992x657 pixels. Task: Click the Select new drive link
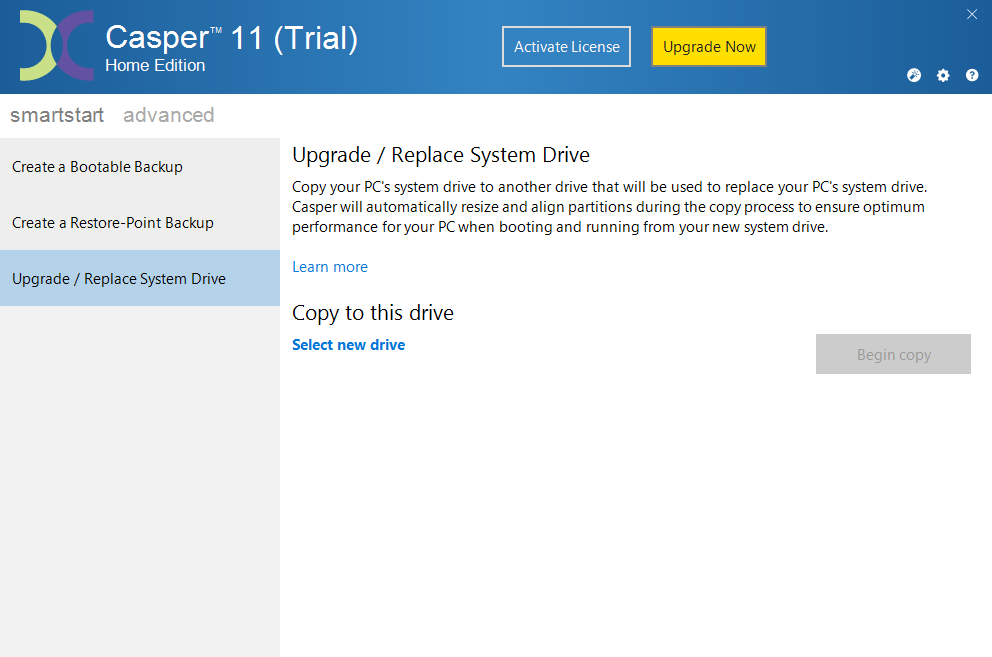click(349, 345)
